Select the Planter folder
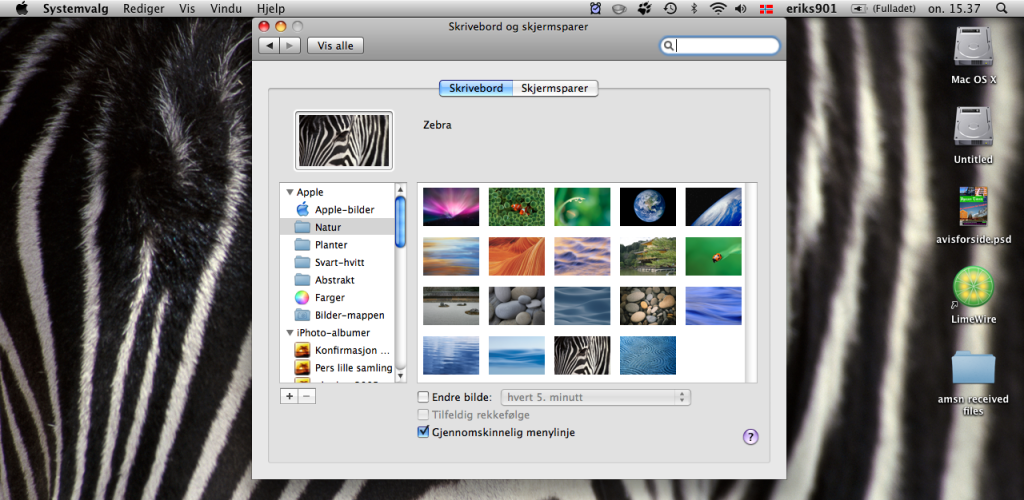 coord(337,245)
